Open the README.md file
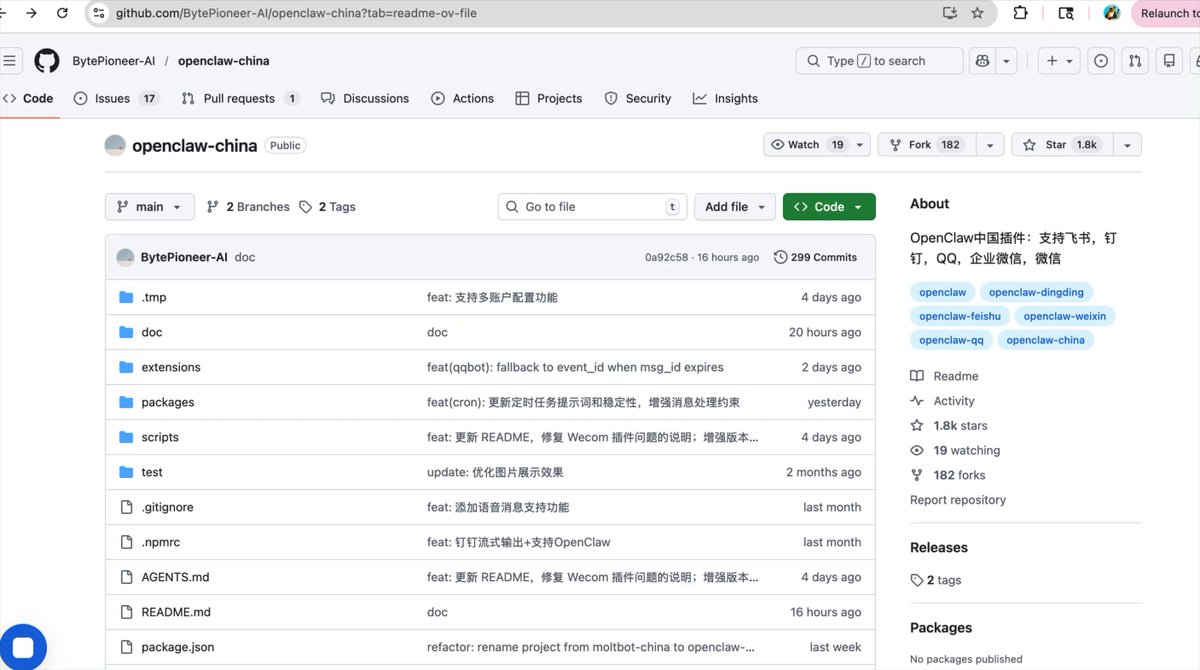 (176, 612)
